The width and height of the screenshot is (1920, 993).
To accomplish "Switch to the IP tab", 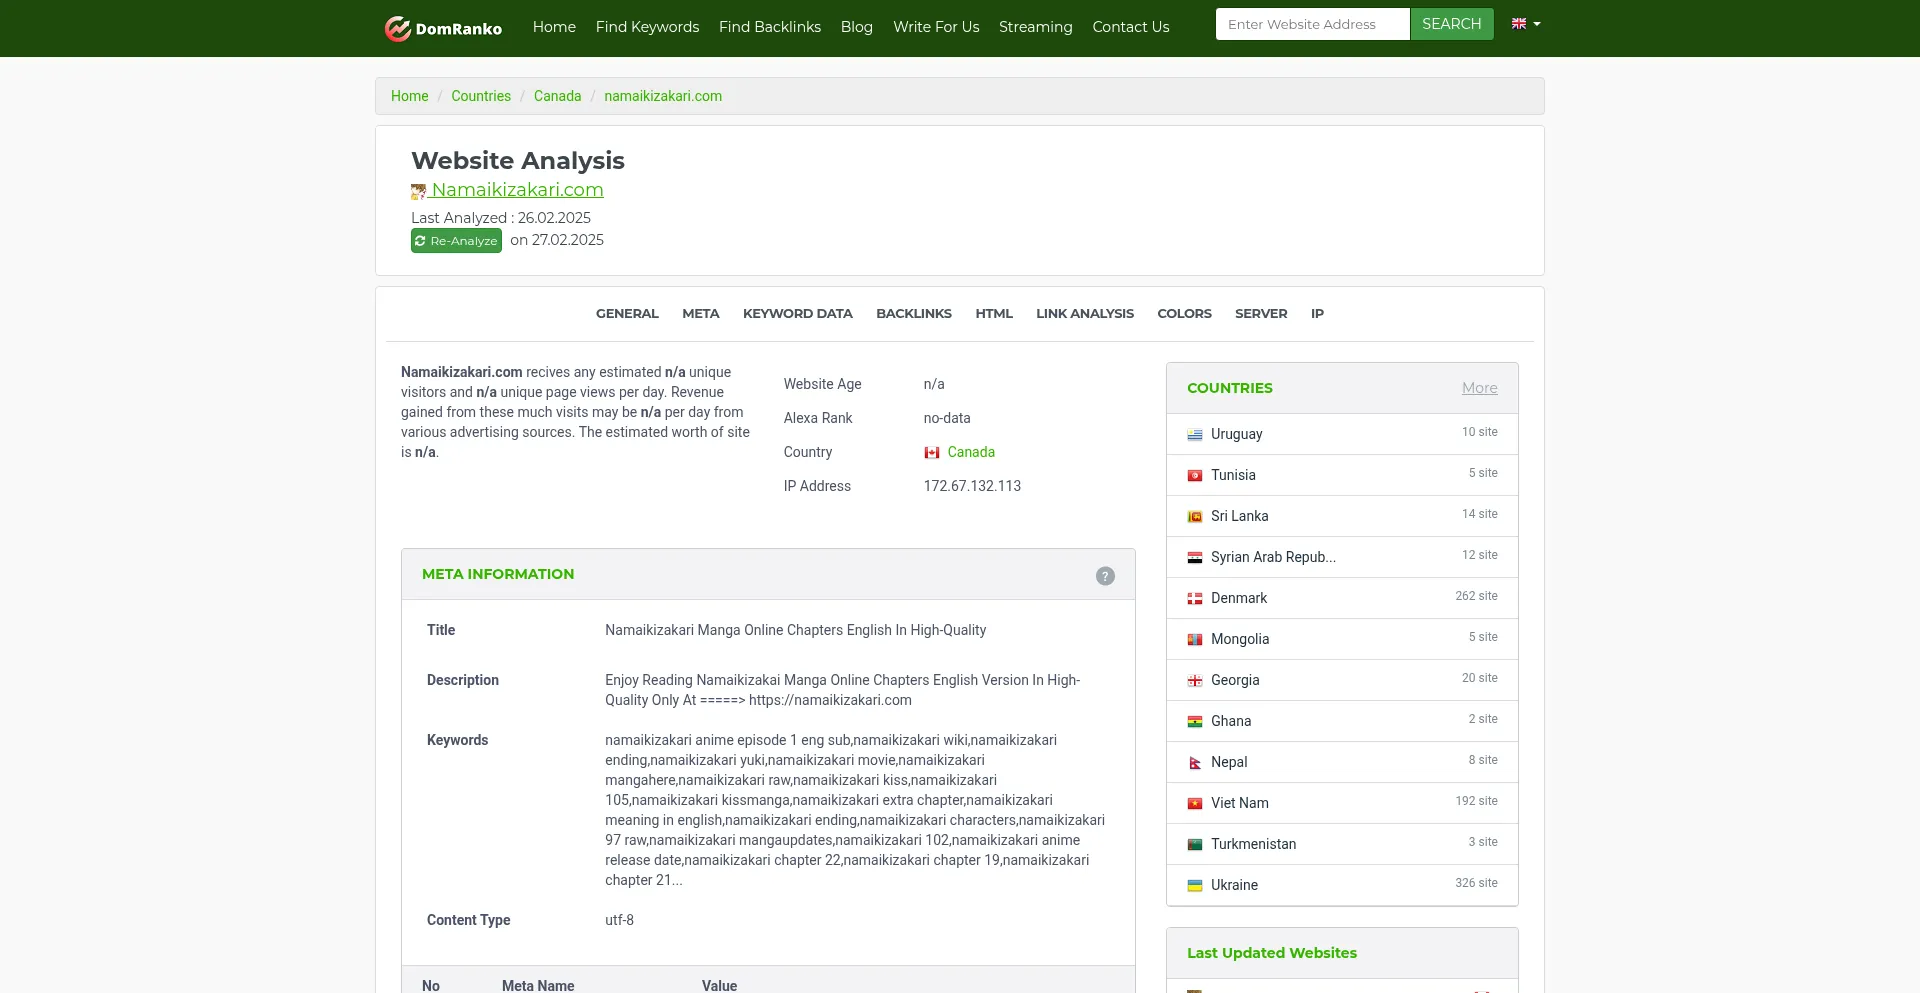I will 1317,314.
